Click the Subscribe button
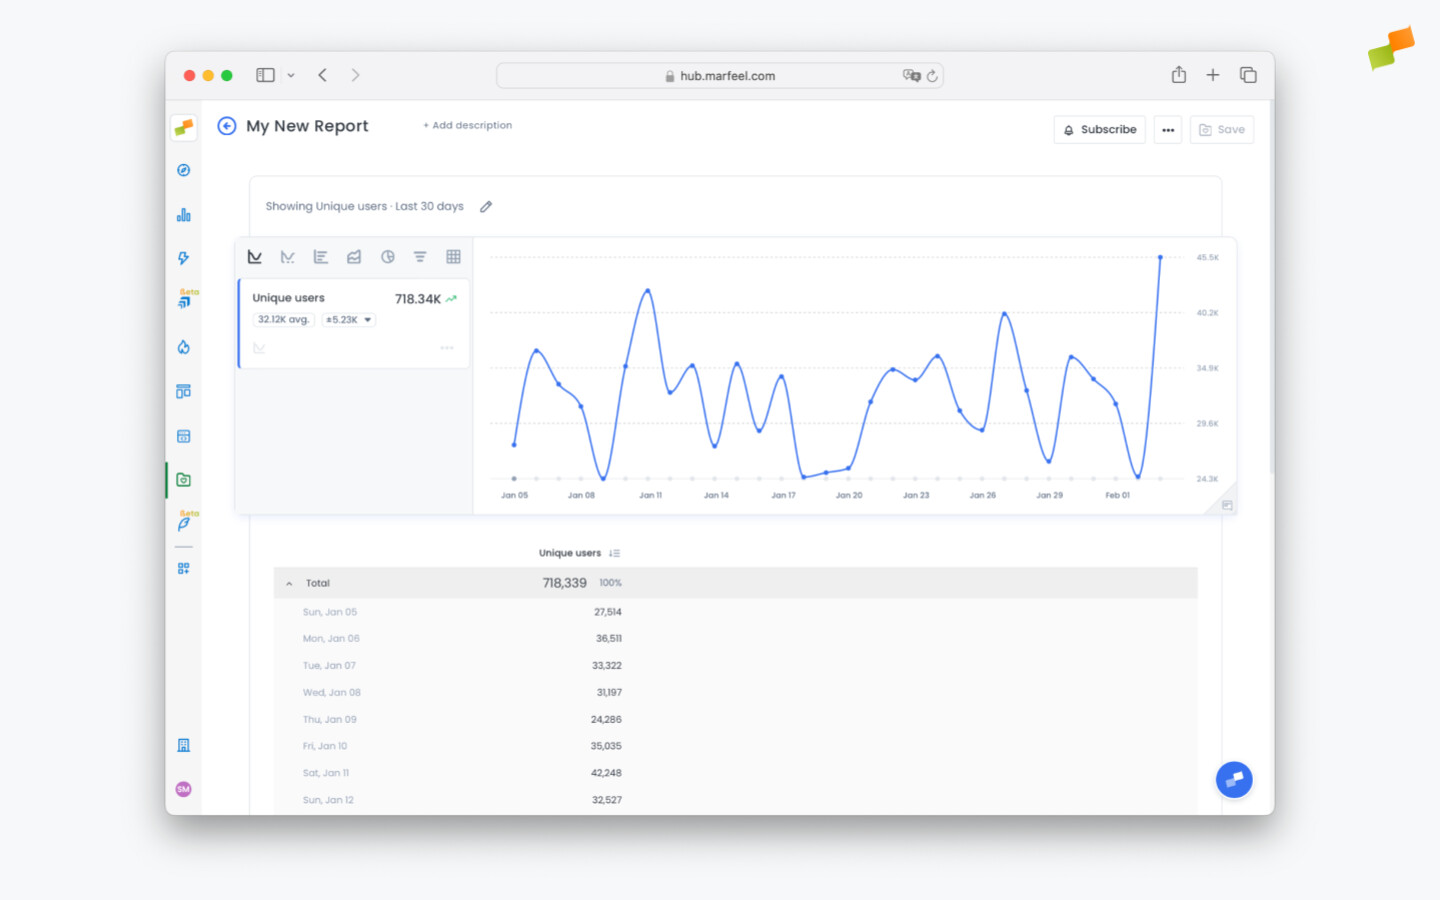Image resolution: width=1440 pixels, height=900 pixels. click(1099, 130)
